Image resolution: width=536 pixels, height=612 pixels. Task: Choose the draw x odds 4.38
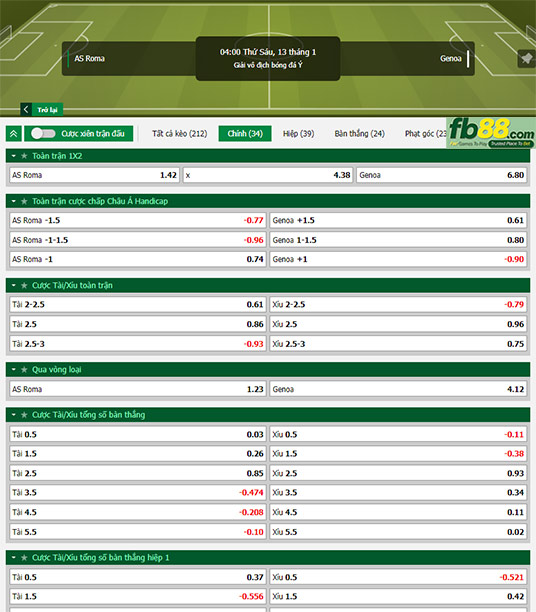pyautogui.click(x=268, y=175)
